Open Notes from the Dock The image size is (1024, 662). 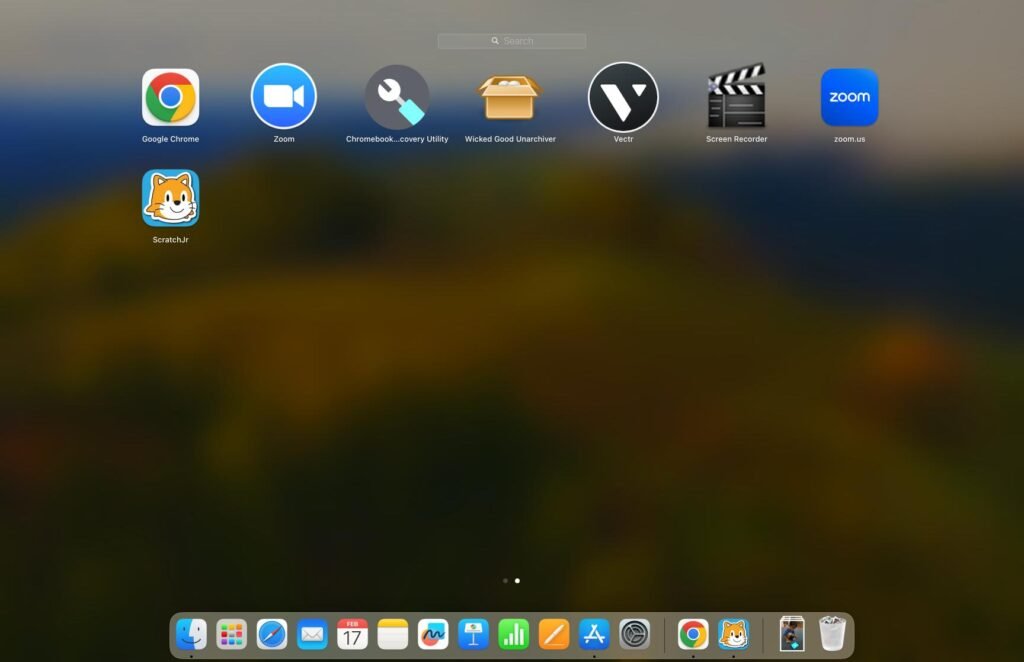(392, 634)
